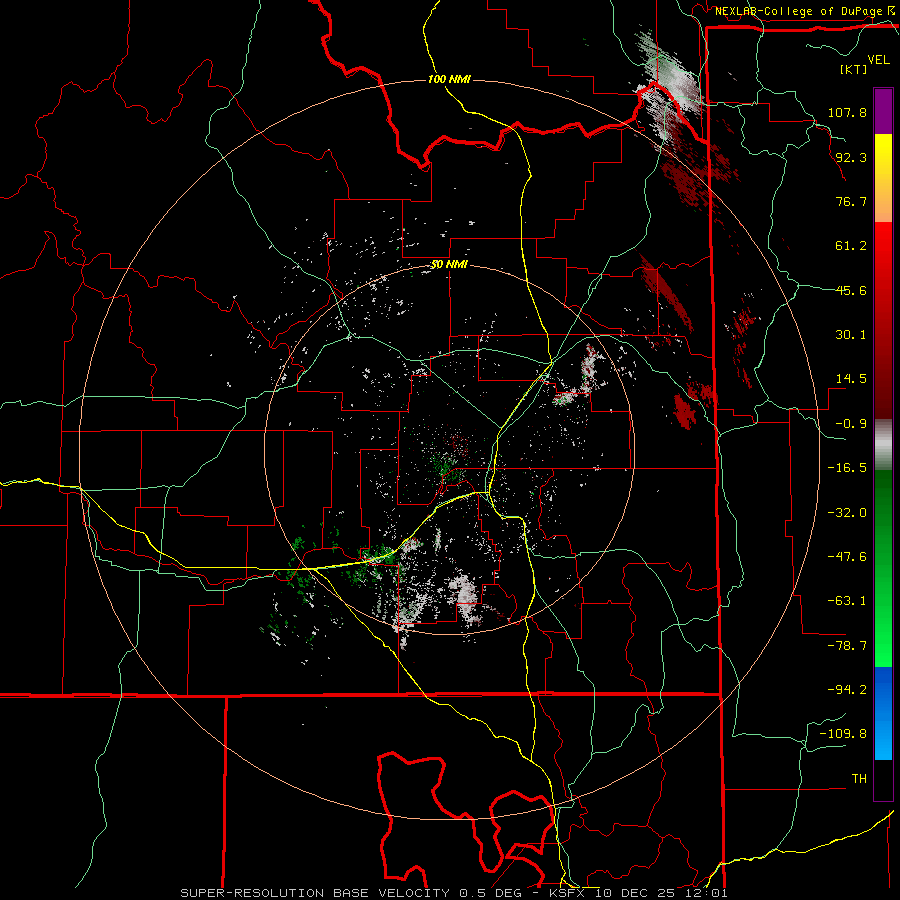
Task: Click the TH legend label
Action: tap(859, 779)
